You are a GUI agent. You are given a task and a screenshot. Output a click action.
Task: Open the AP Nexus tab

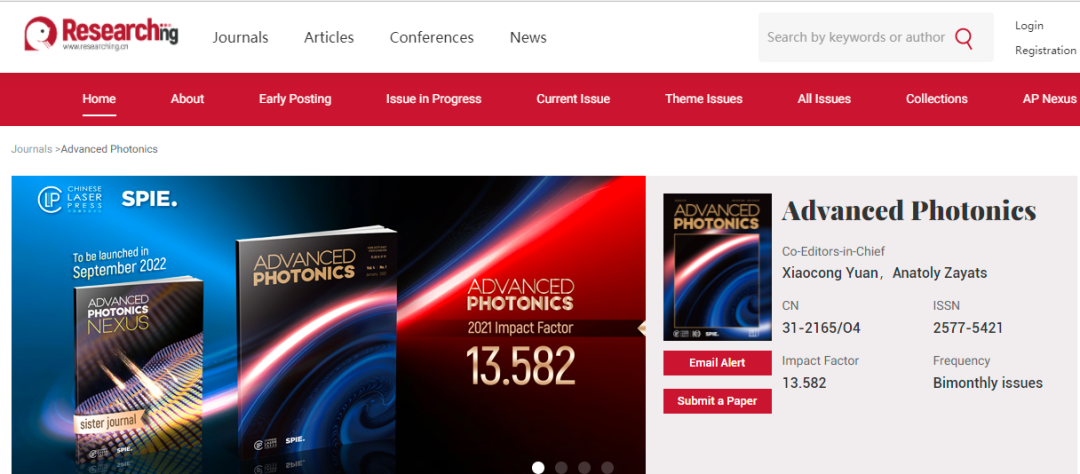click(x=1049, y=99)
